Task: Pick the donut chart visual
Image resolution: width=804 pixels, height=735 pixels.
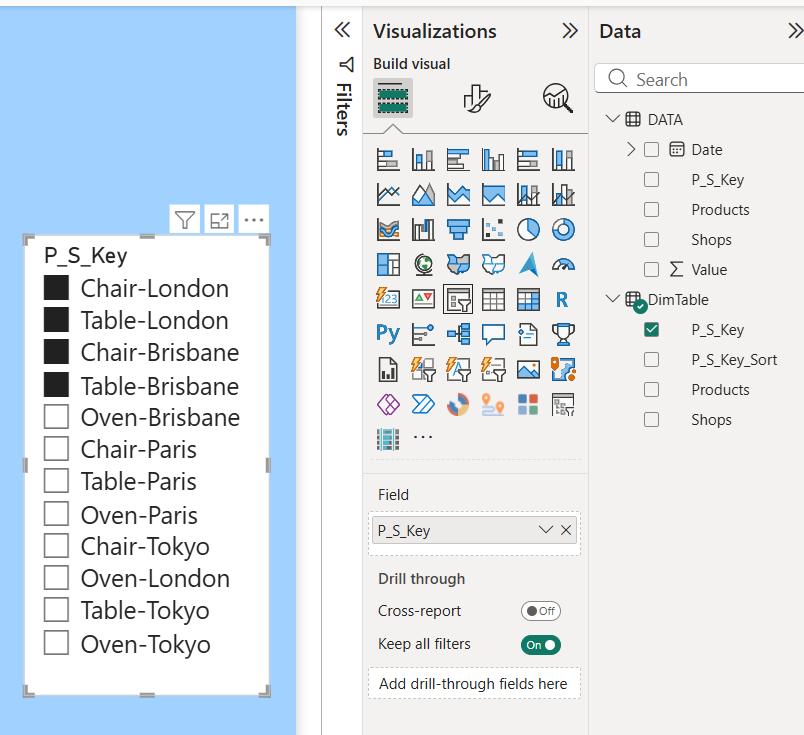Action: pyautogui.click(x=563, y=230)
